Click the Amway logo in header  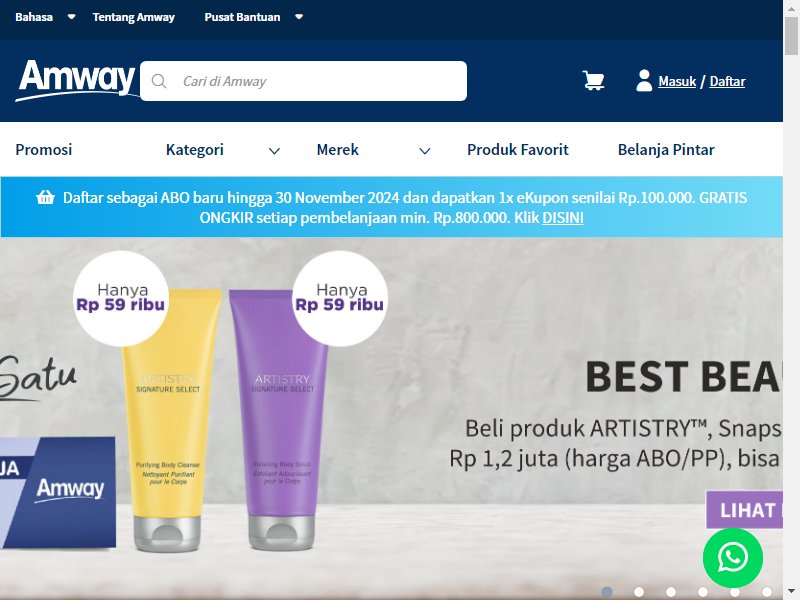point(78,80)
